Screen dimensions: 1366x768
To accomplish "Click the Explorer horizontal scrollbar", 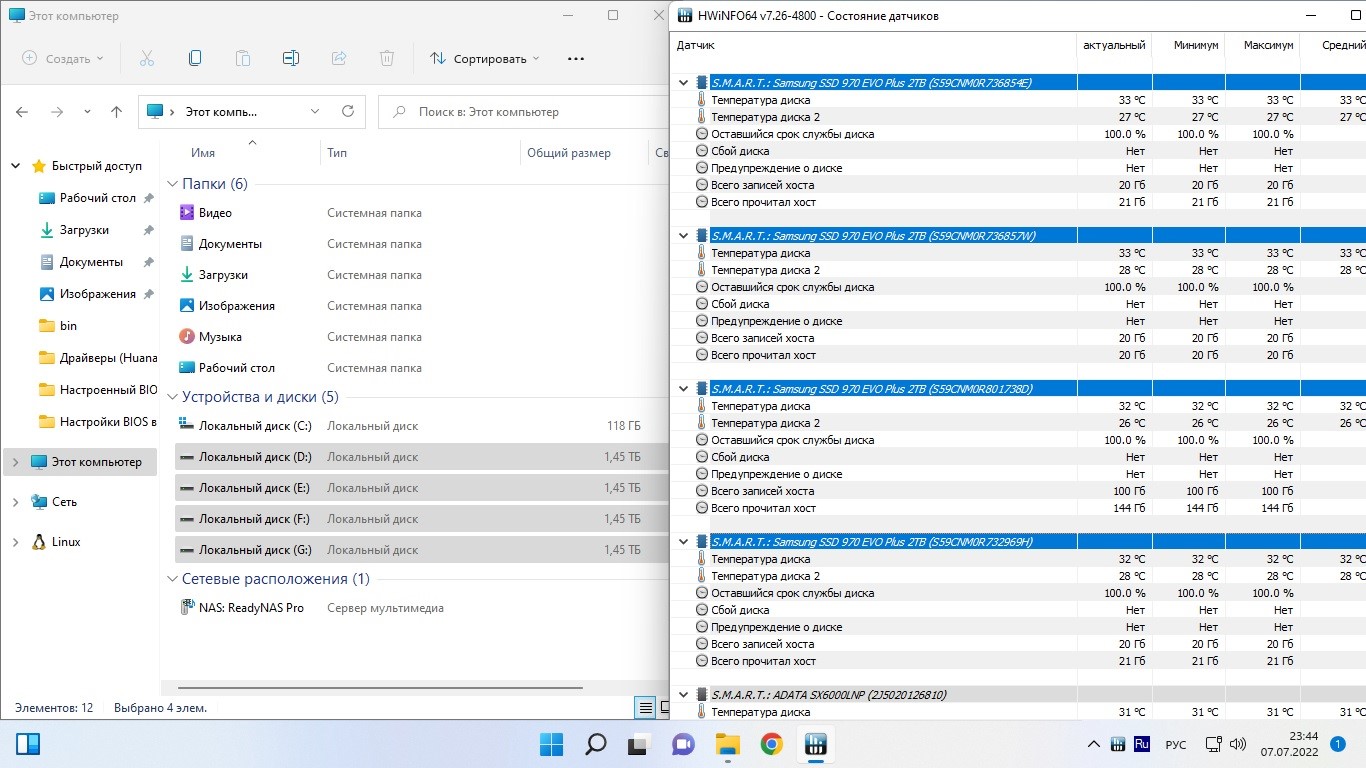I will click(x=379, y=688).
